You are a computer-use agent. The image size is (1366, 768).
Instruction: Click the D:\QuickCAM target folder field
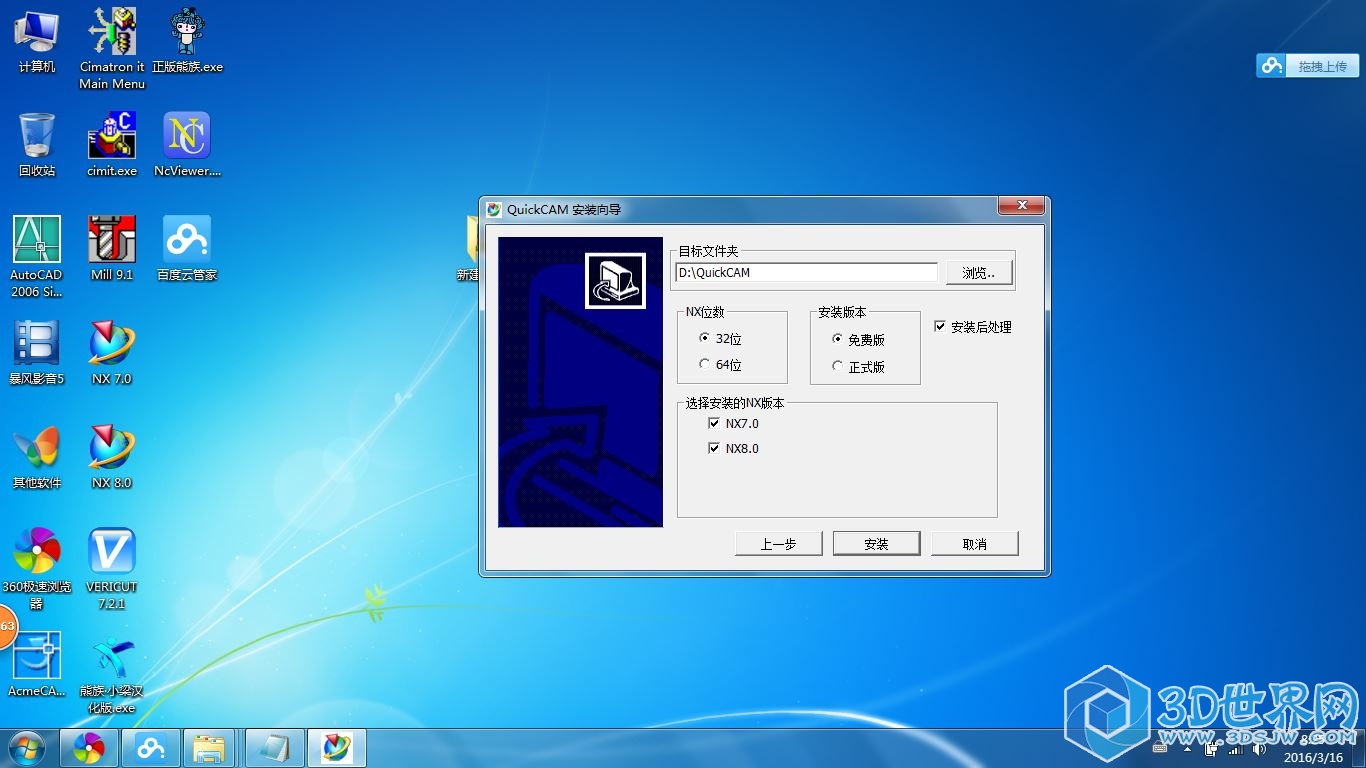(x=806, y=272)
